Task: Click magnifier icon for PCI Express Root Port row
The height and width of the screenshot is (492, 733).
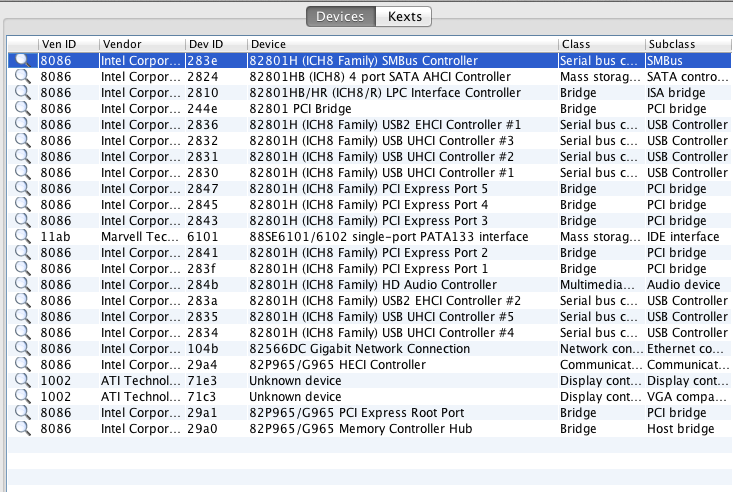Action: [x=22, y=413]
